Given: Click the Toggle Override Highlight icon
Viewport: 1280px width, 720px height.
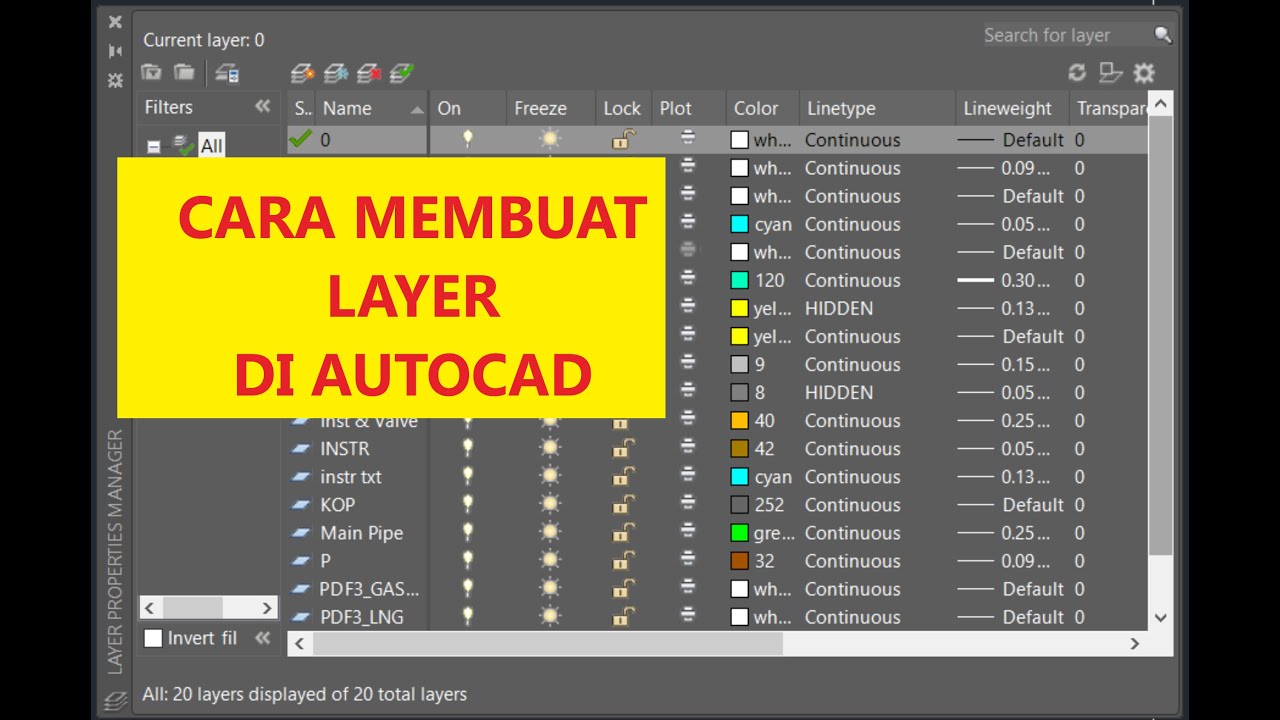Looking at the screenshot, I should pyautogui.click(x=1110, y=72).
